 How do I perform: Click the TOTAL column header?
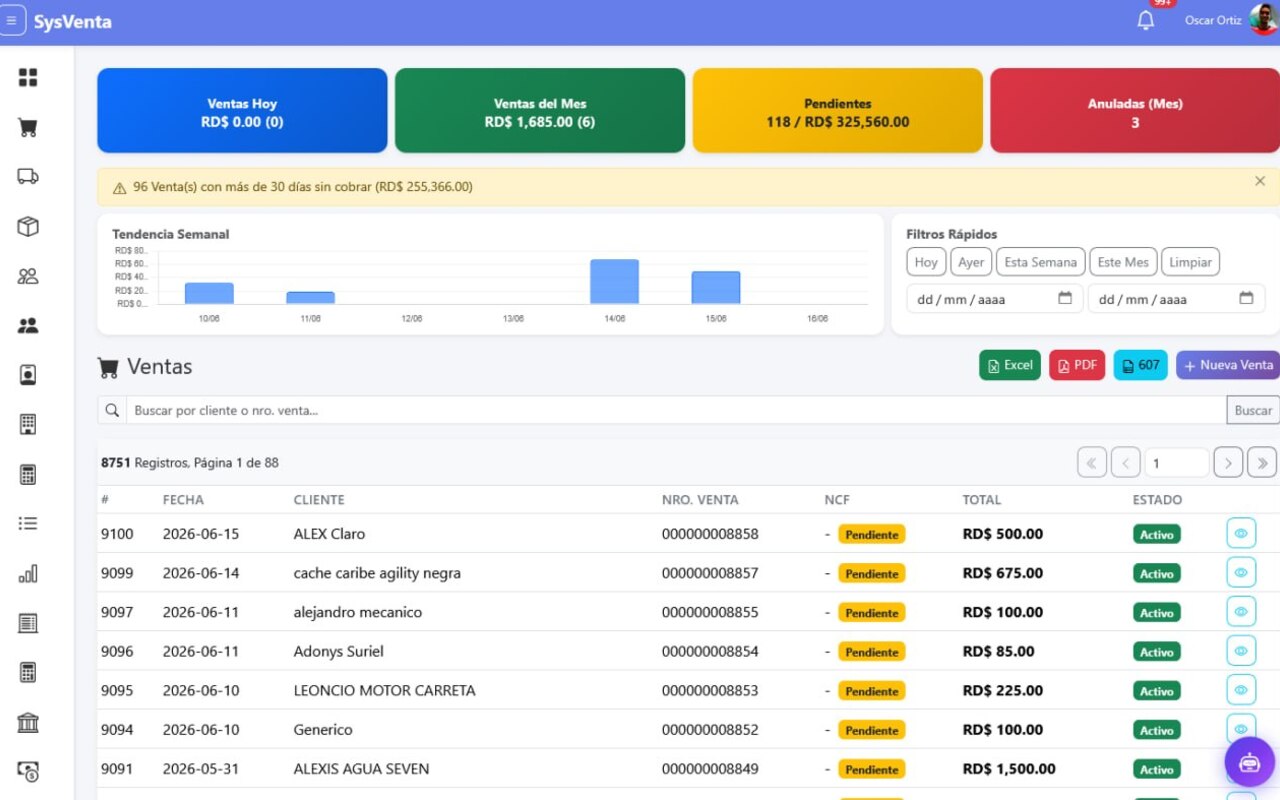(x=982, y=500)
